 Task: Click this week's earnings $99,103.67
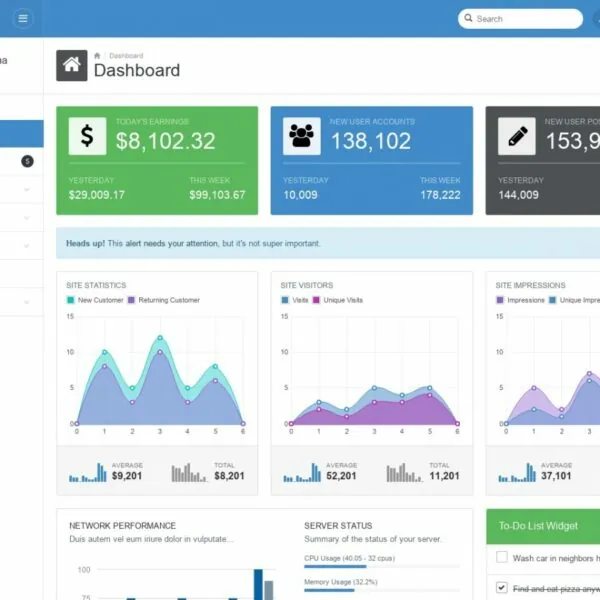(x=217, y=195)
